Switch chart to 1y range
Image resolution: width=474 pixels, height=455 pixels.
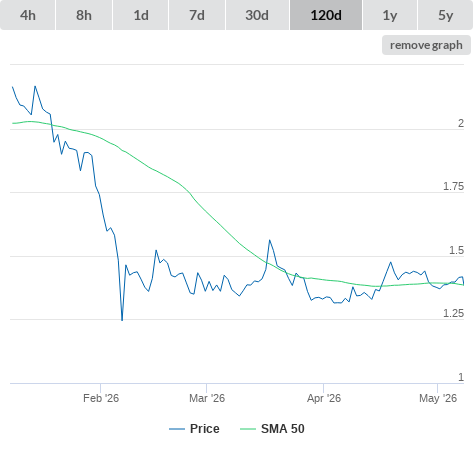point(390,15)
